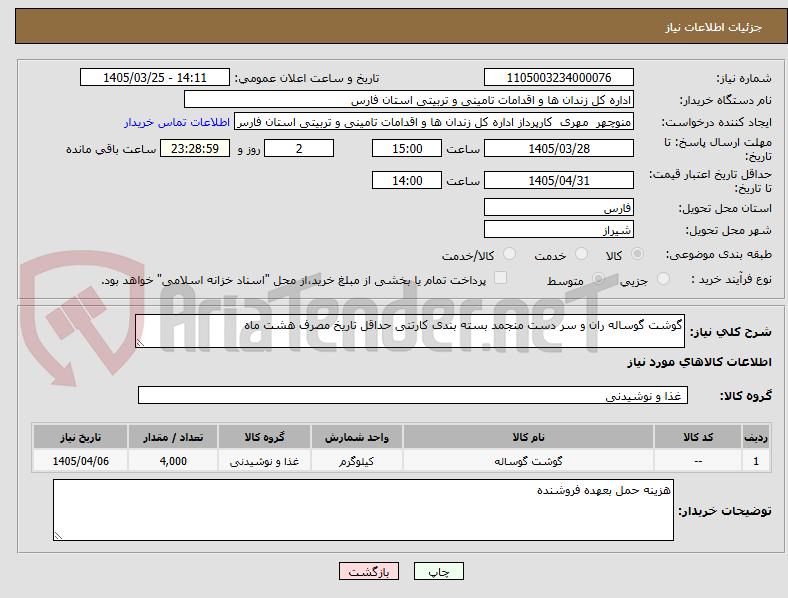
Task: Click the price validity date 1405/04/31 field
Action: click(558, 180)
